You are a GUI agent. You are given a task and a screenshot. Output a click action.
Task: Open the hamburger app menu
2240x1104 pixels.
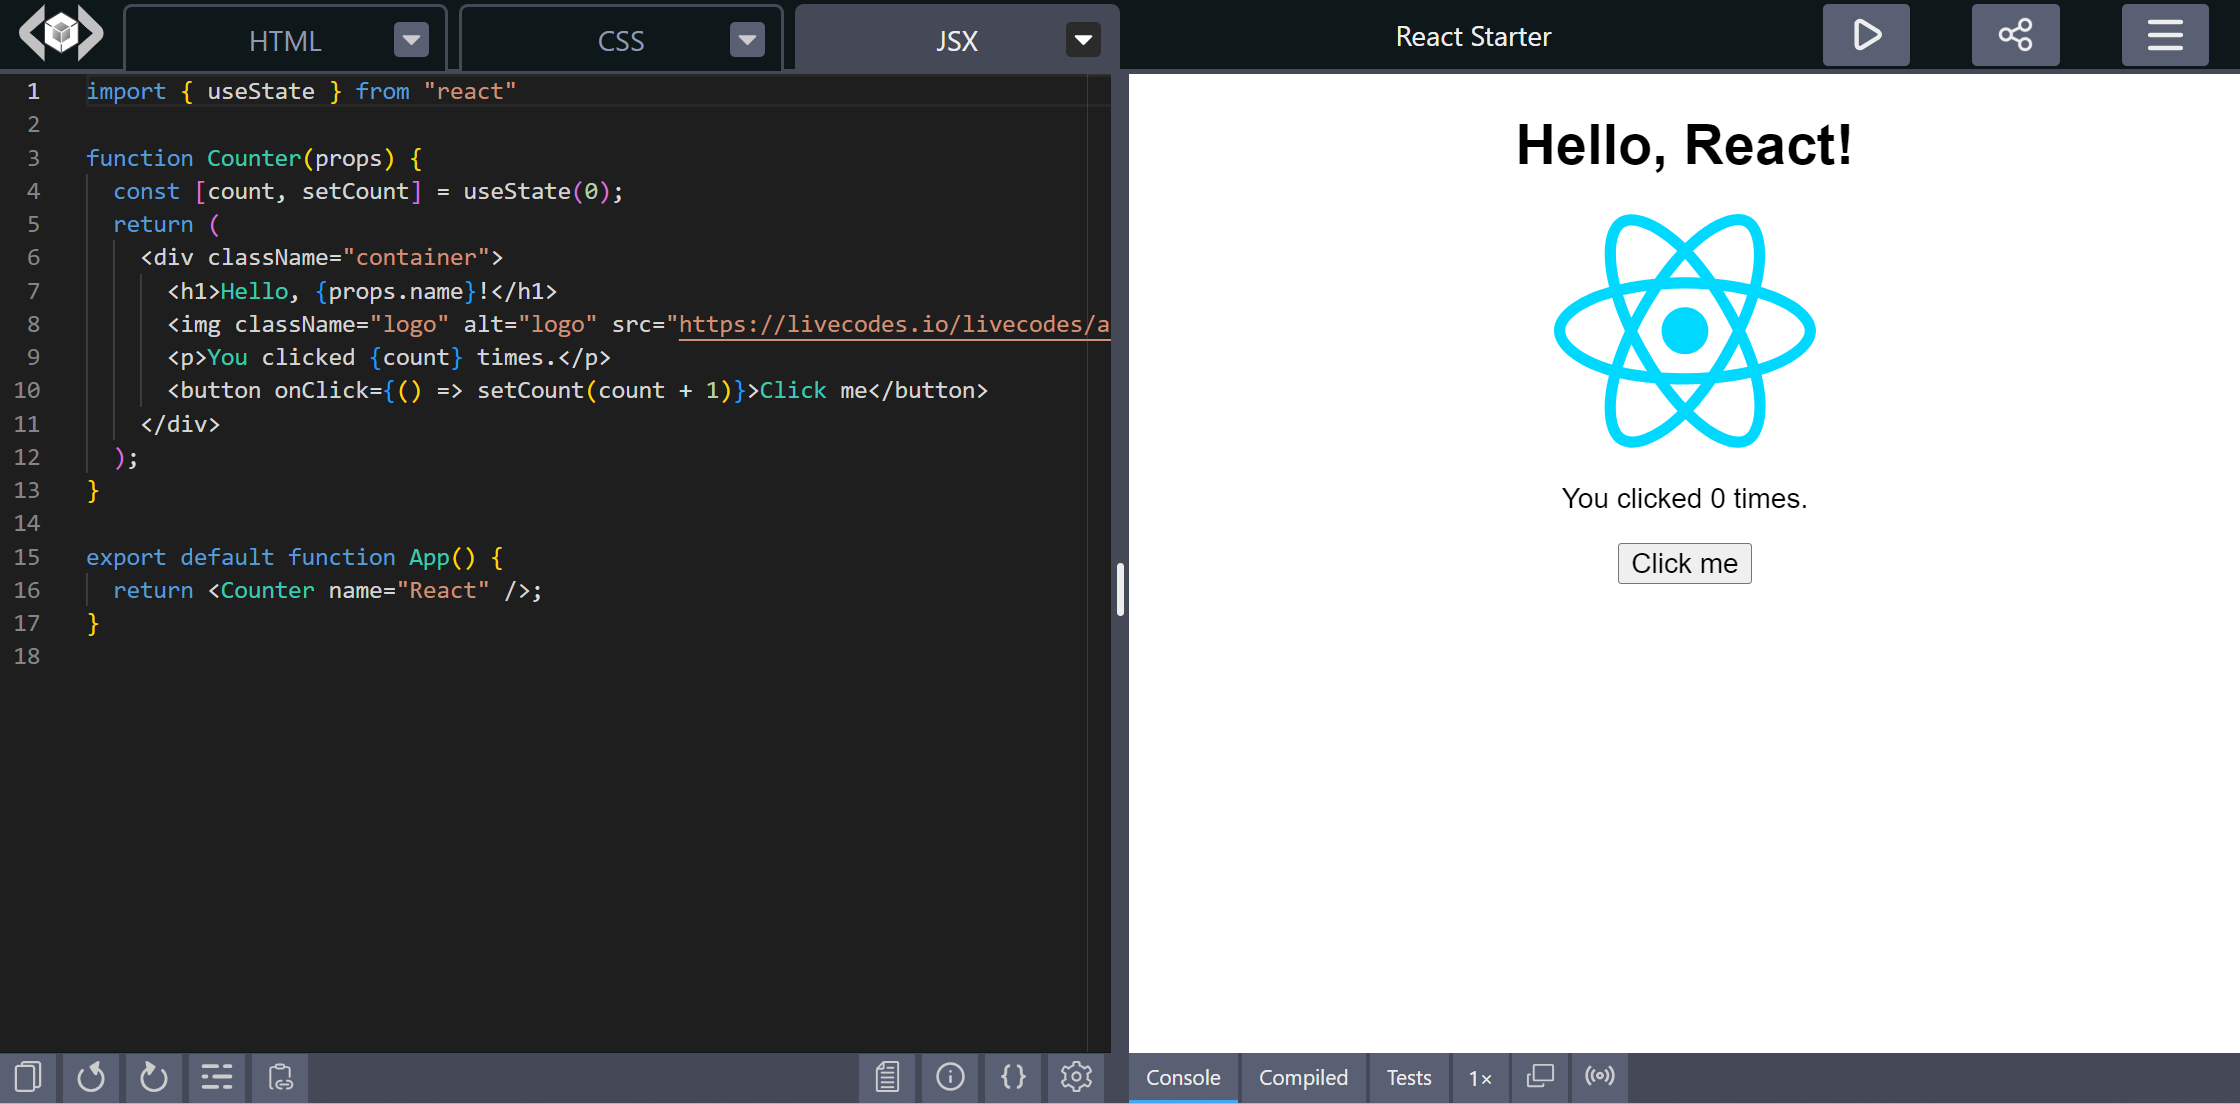click(2165, 36)
